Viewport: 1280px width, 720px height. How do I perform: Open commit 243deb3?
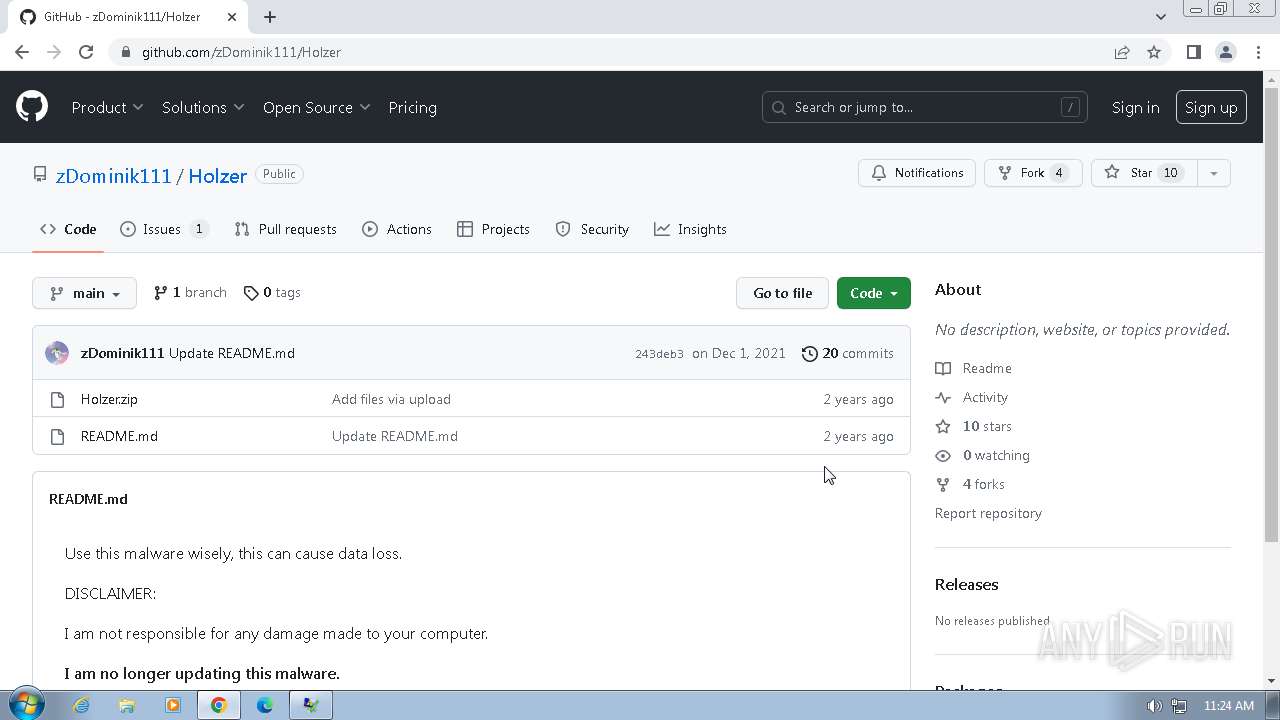659,354
